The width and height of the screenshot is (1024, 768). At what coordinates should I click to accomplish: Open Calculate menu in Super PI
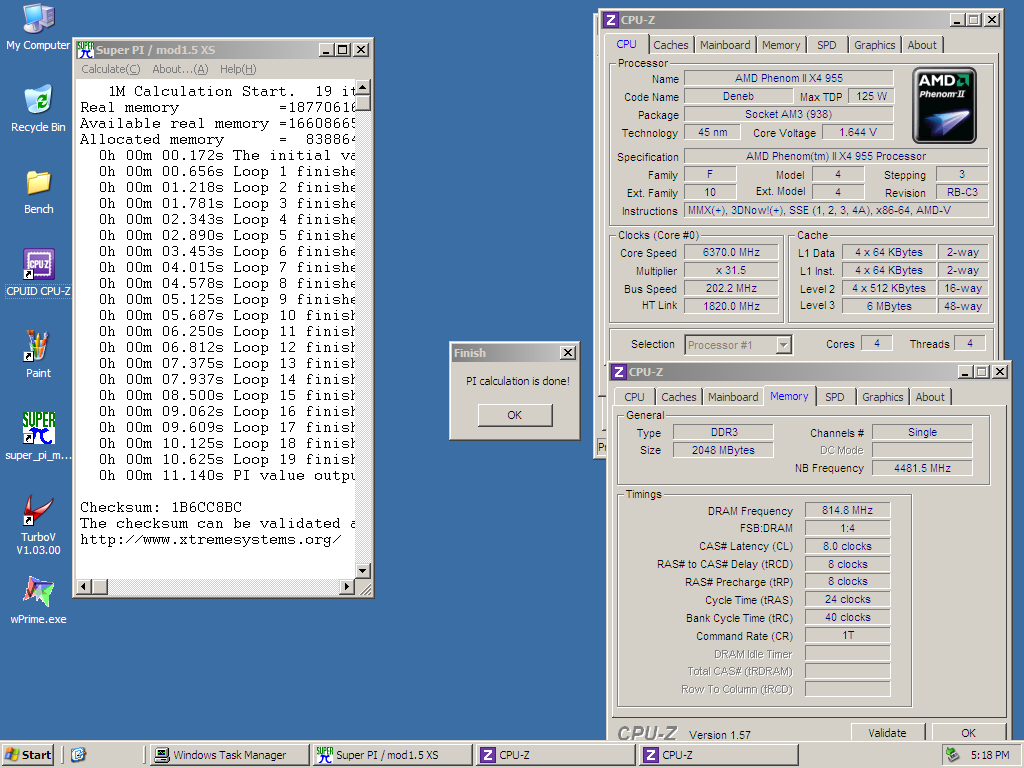pyautogui.click(x=110, y=69)
